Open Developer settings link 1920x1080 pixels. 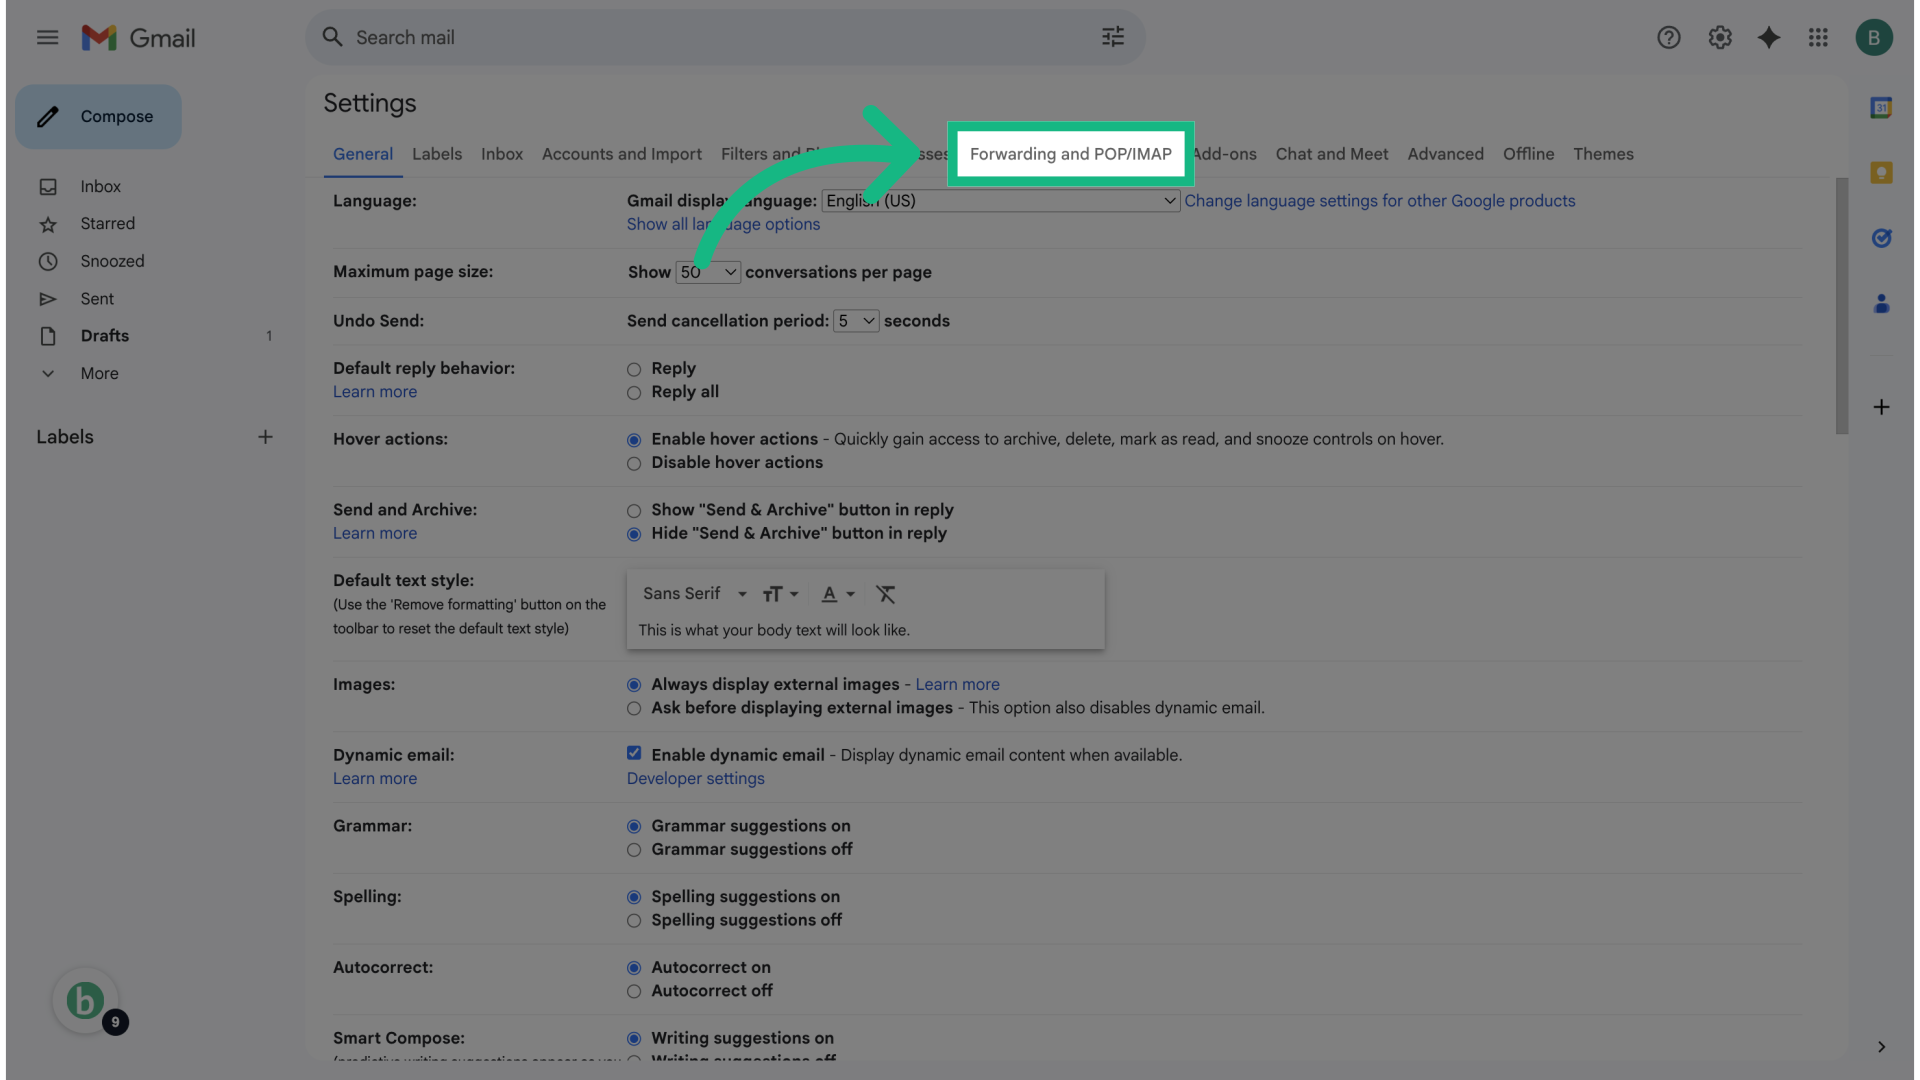pyautogui.click(x=695, y=779)
